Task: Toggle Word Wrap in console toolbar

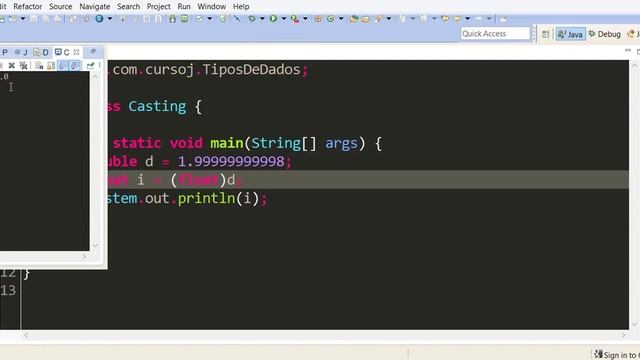Action: (63, 65)
